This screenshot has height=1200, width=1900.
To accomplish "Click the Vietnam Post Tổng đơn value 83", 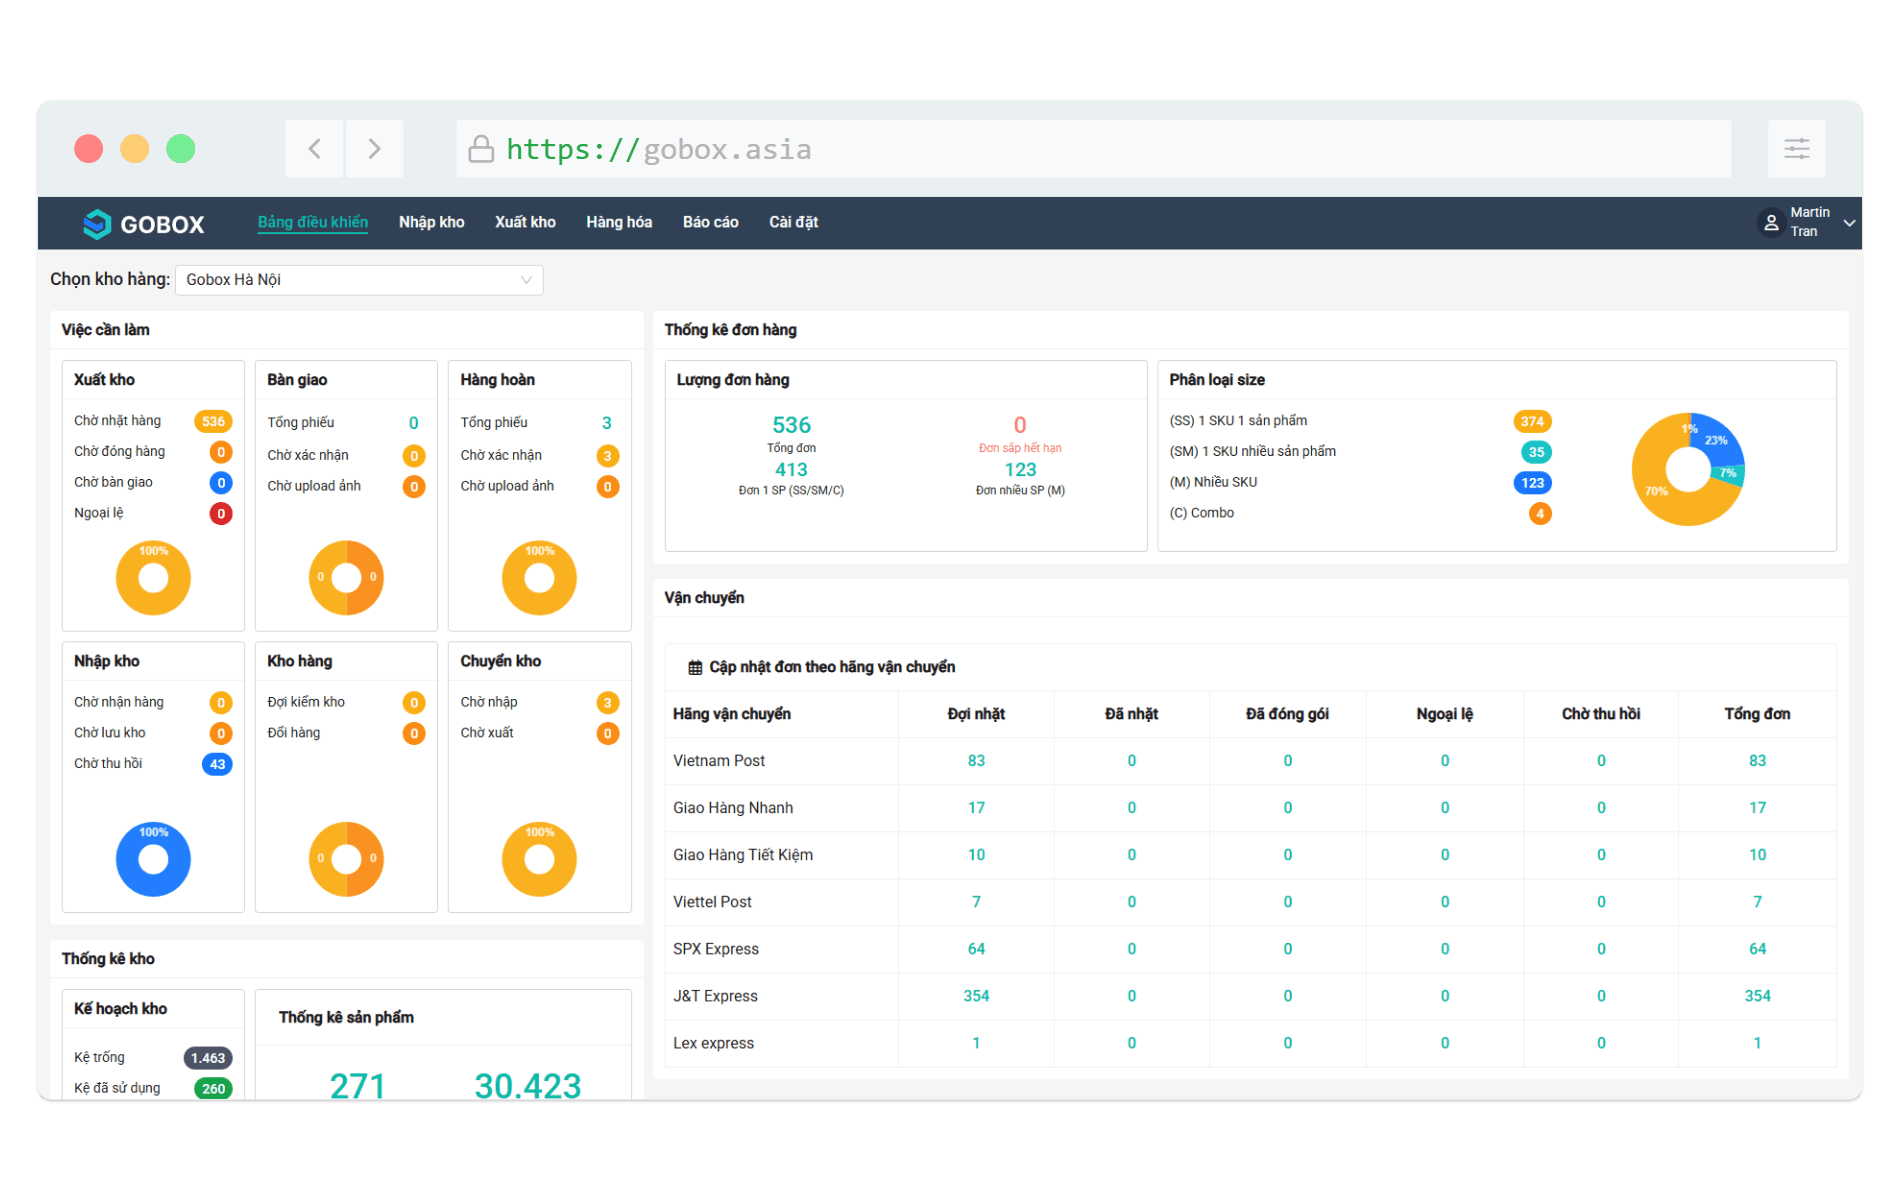I will [1757, 761].
